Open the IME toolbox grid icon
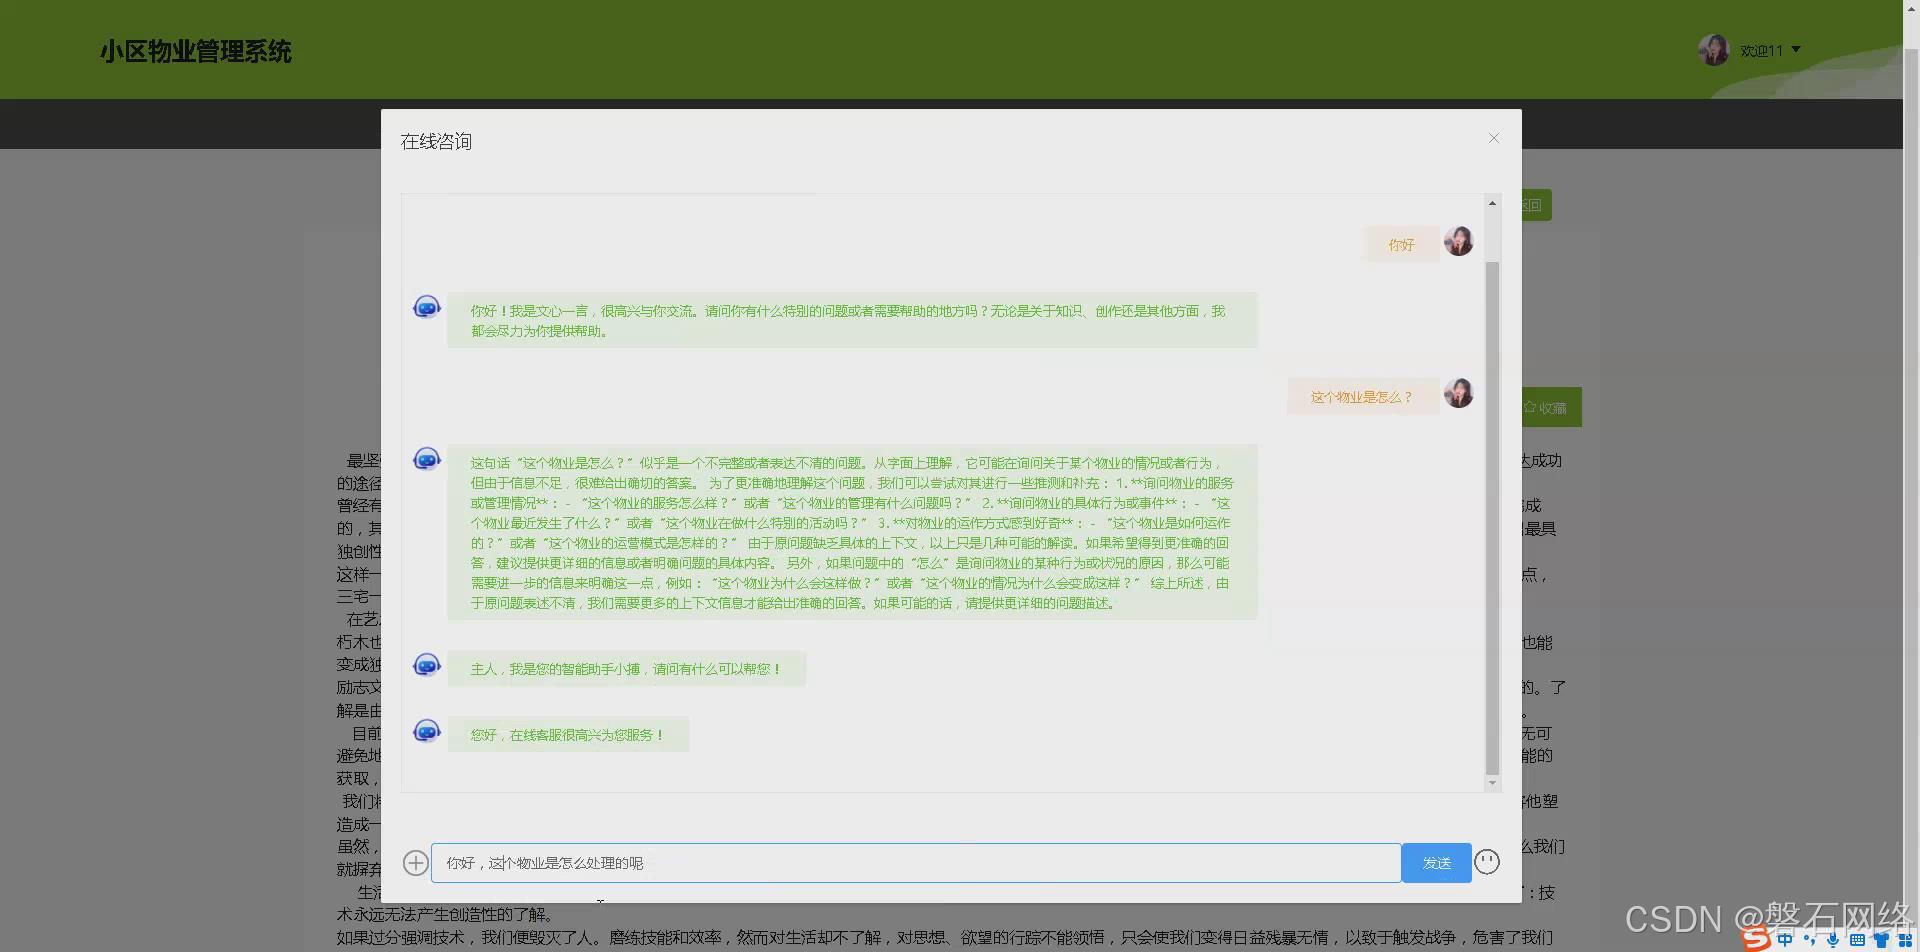 tap(1904, 940)
